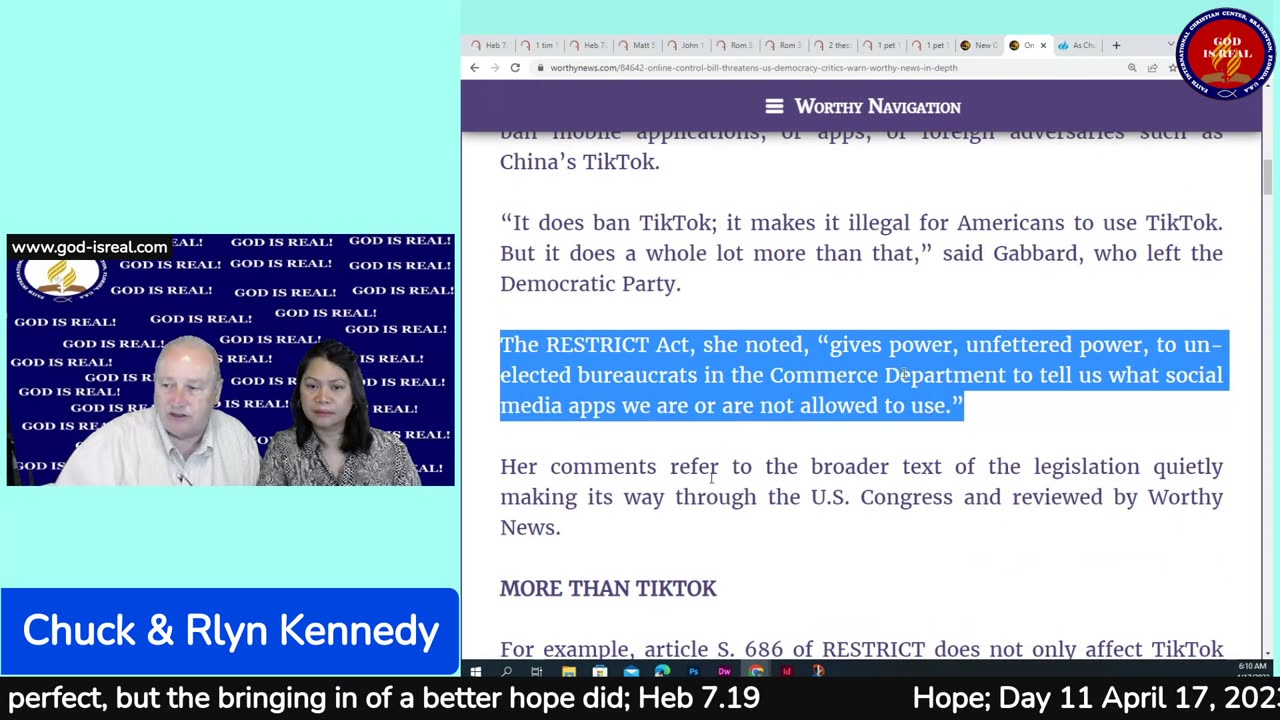
Task: Click paragraph beginning 'It does ban TikTok'
Action: (861, 253)
